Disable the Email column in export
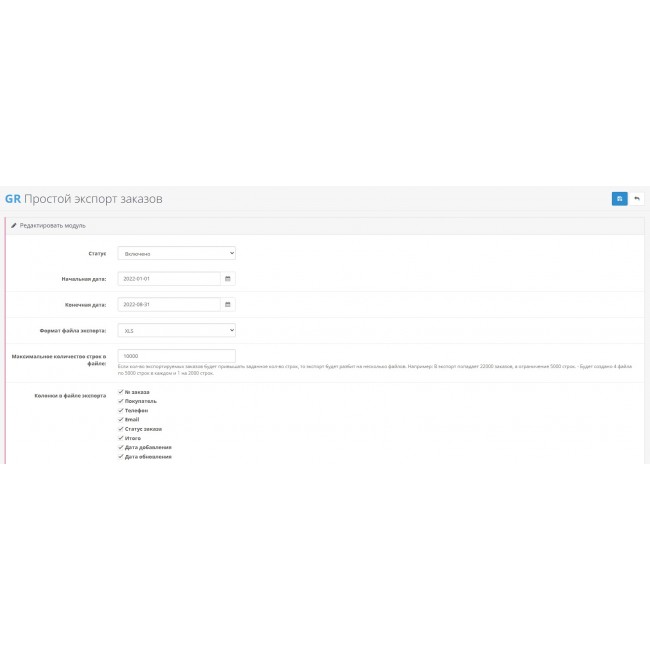 (120, 419)
